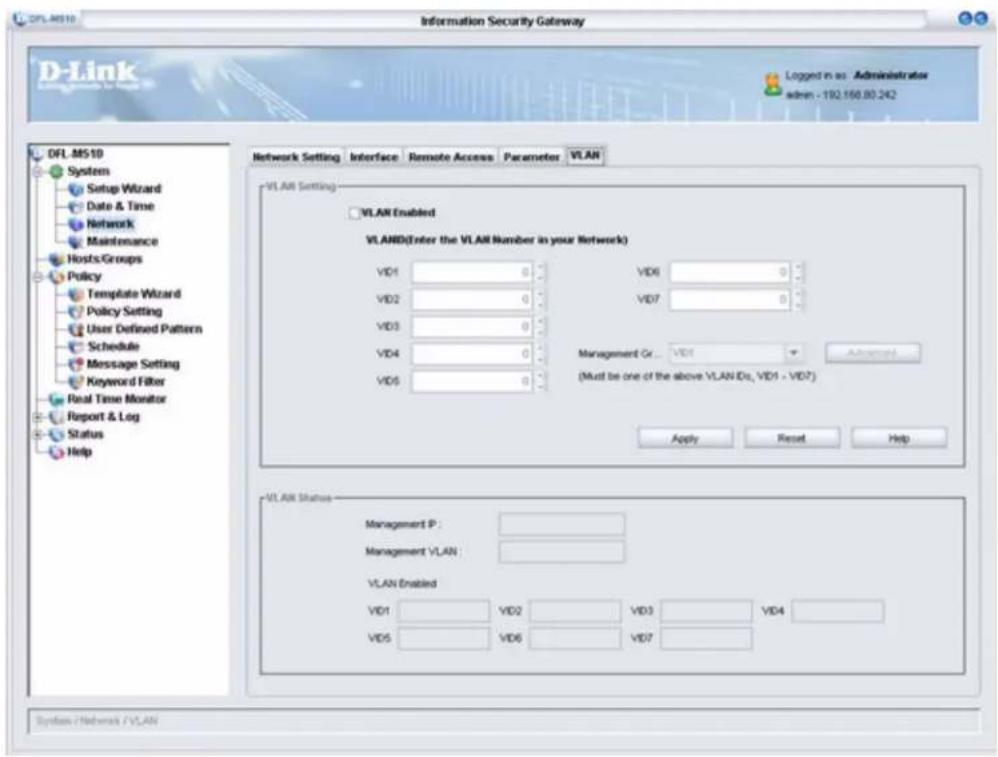Enable the VLAN Enabled checkbox
This screenshot has height=757, width=998.
click(354, 213)
